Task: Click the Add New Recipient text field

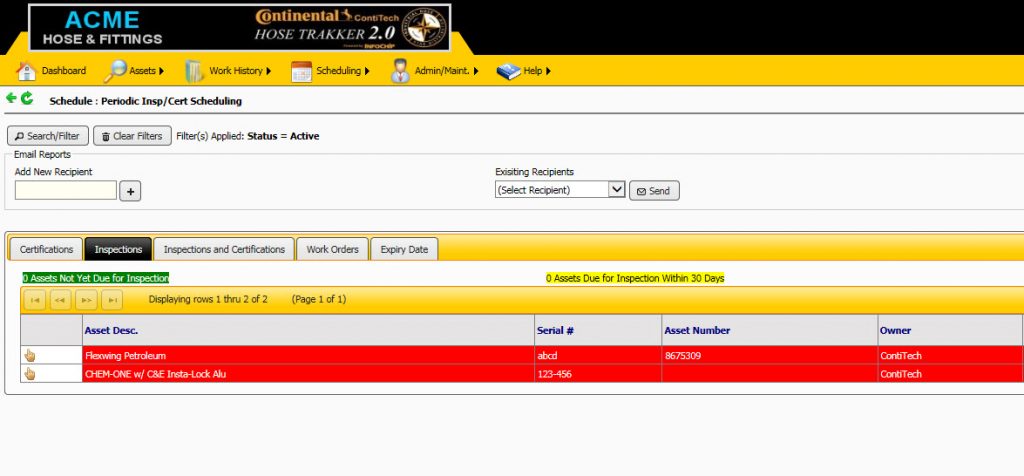Action: tap(66, 190)
